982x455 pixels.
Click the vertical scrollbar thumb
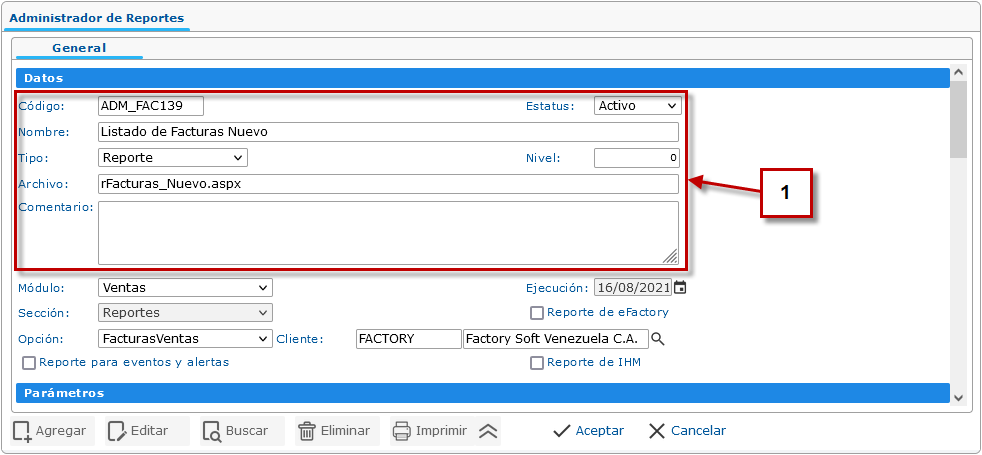[958, 120]
